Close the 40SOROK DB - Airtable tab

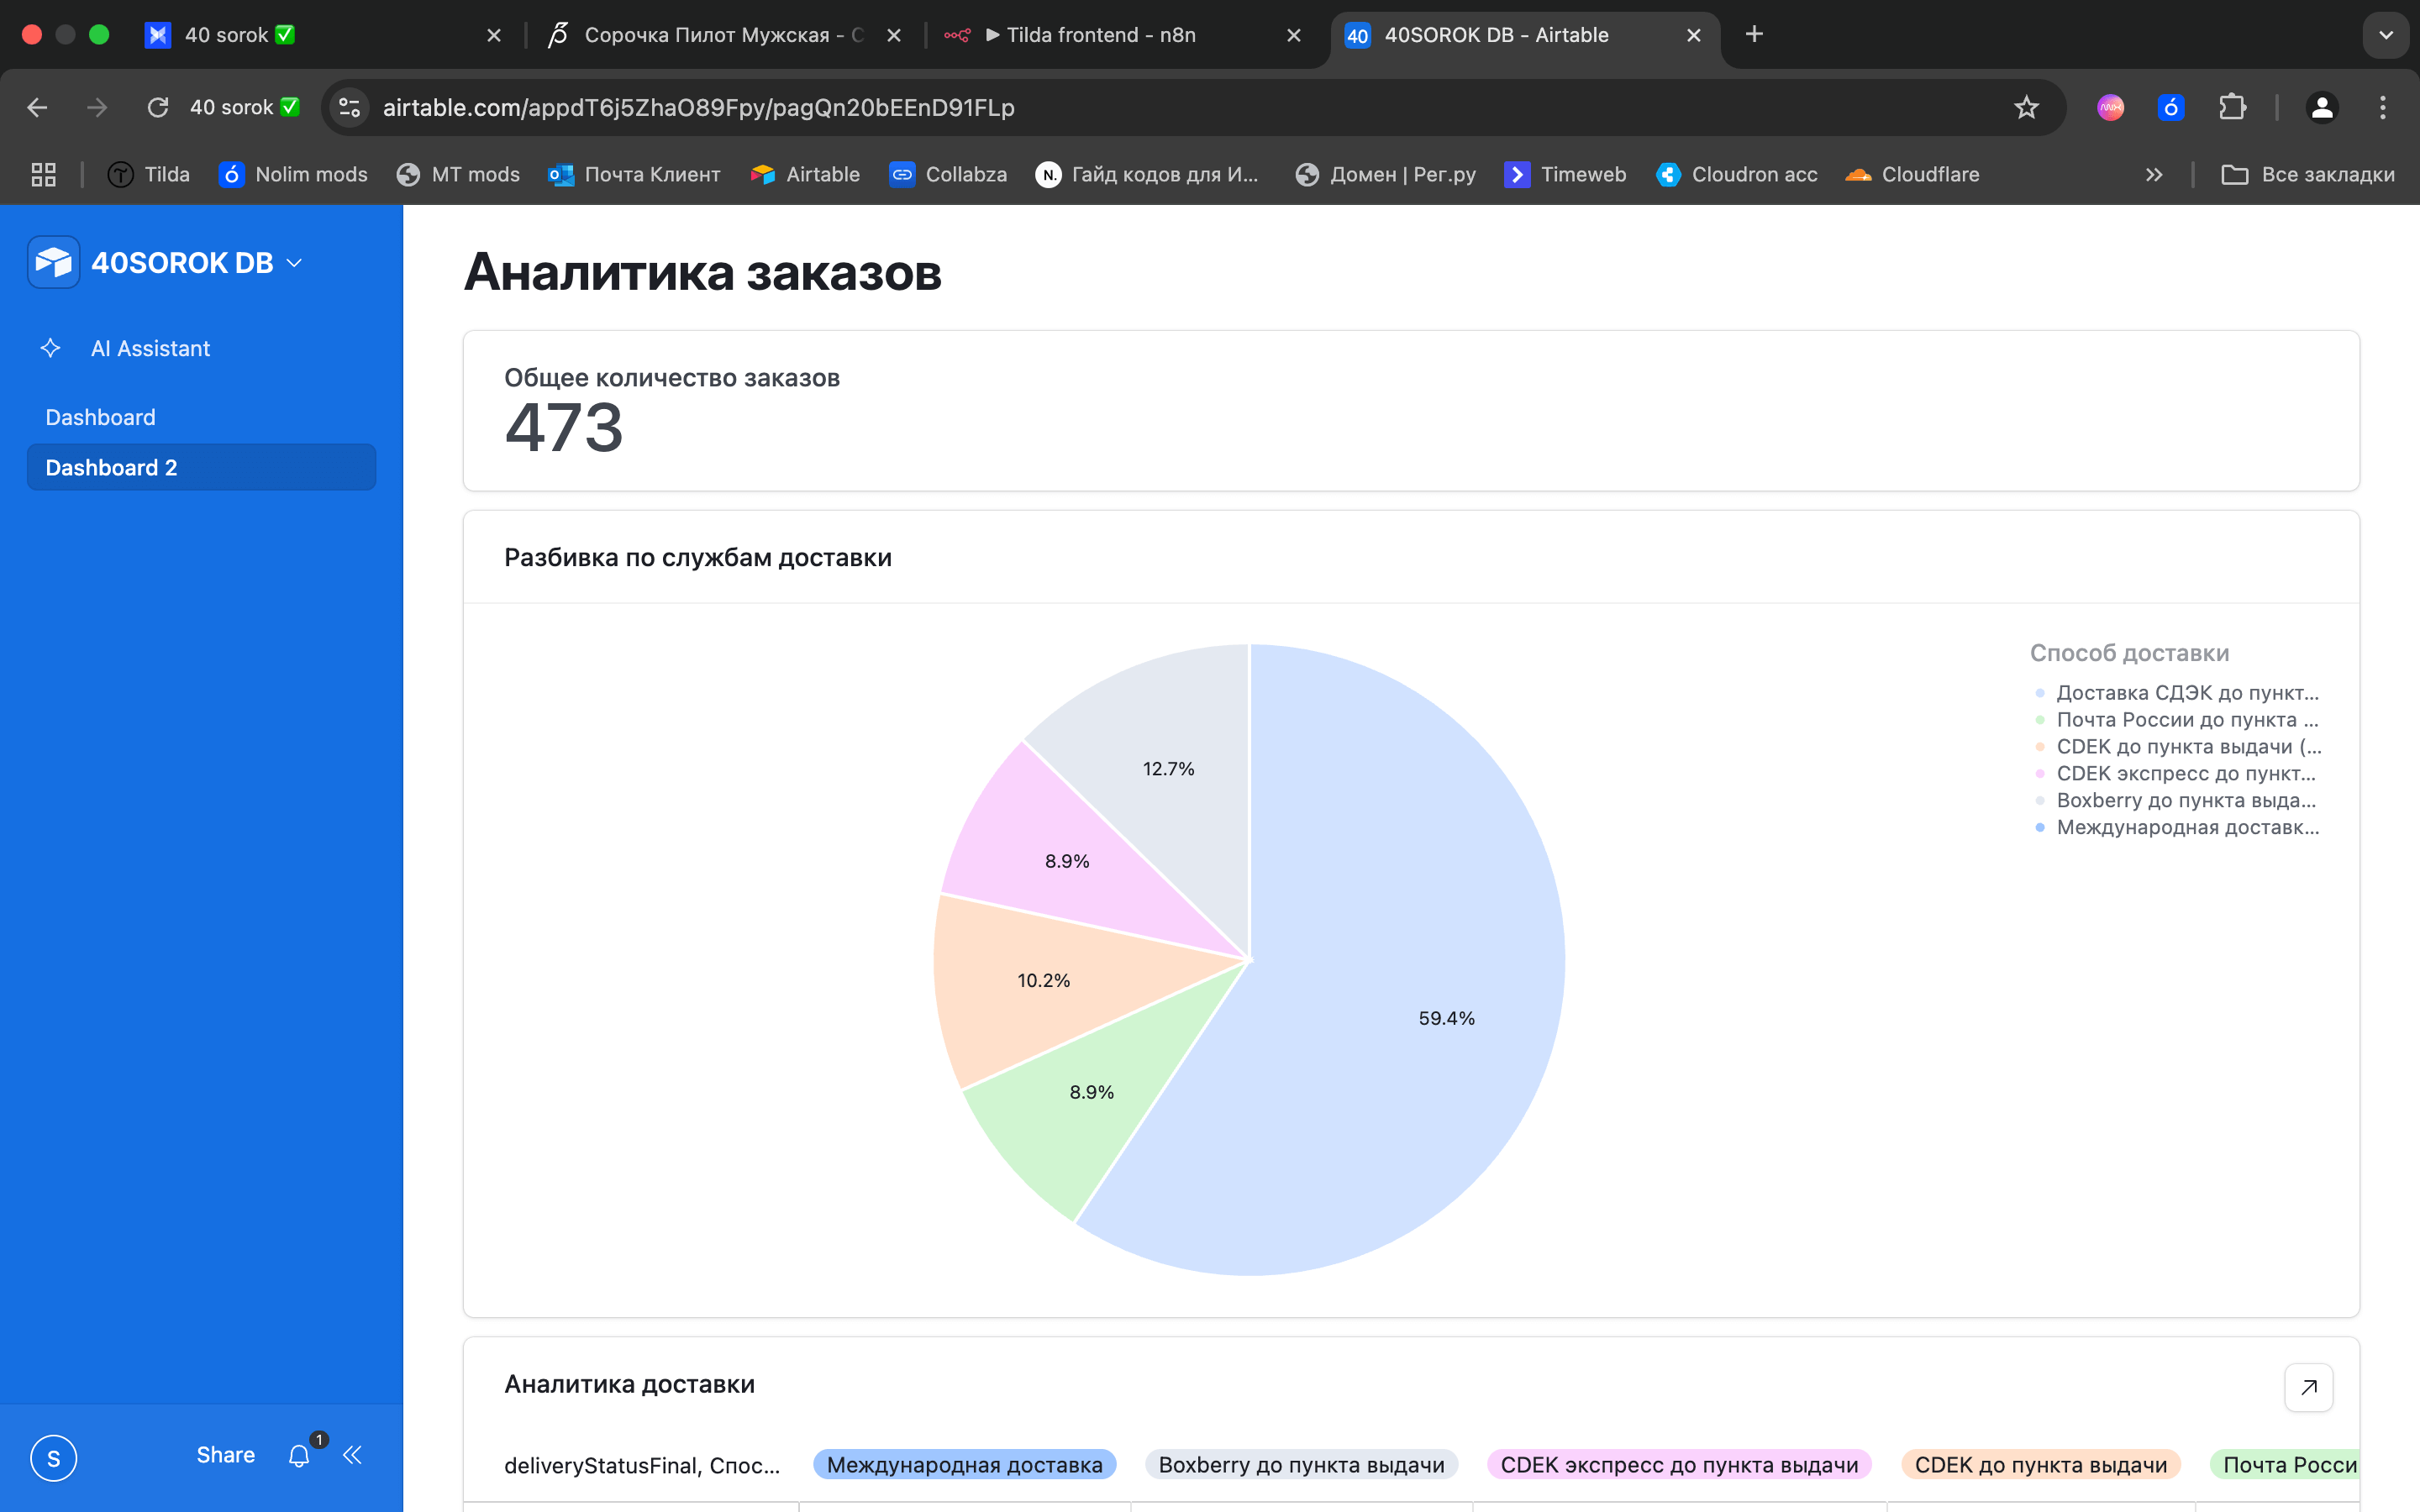(1693, 35)
